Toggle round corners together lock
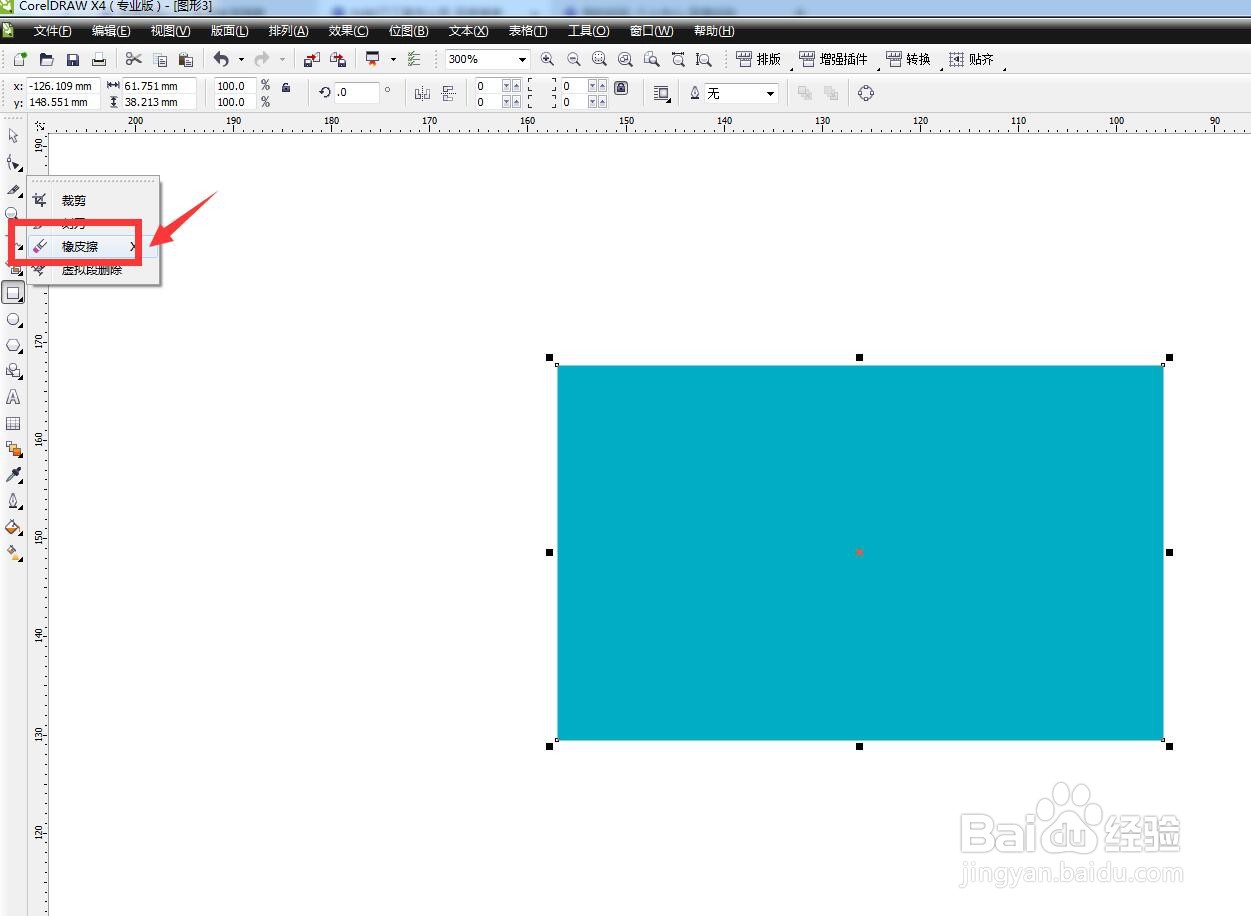 [621, 88]
